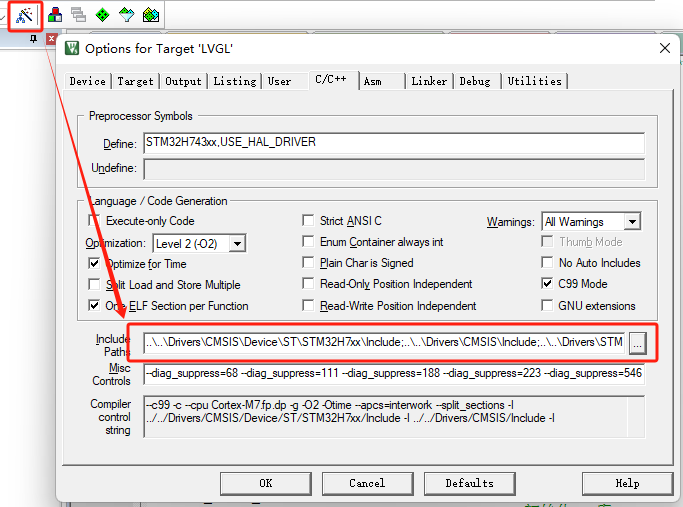683x507 pixels.
Task: Toggle Optimize for Time checkbox
Action: pyautogui.click(x=94, y=263)
